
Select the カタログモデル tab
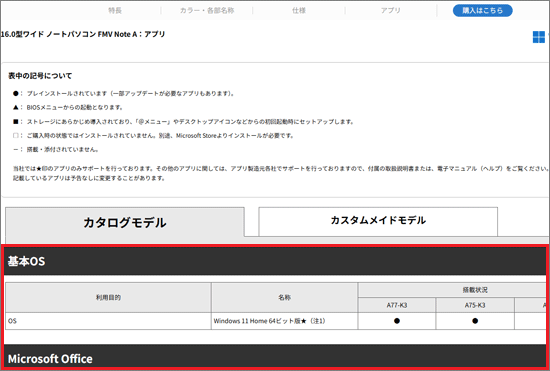pyautogui.click(x=125, y=222)
